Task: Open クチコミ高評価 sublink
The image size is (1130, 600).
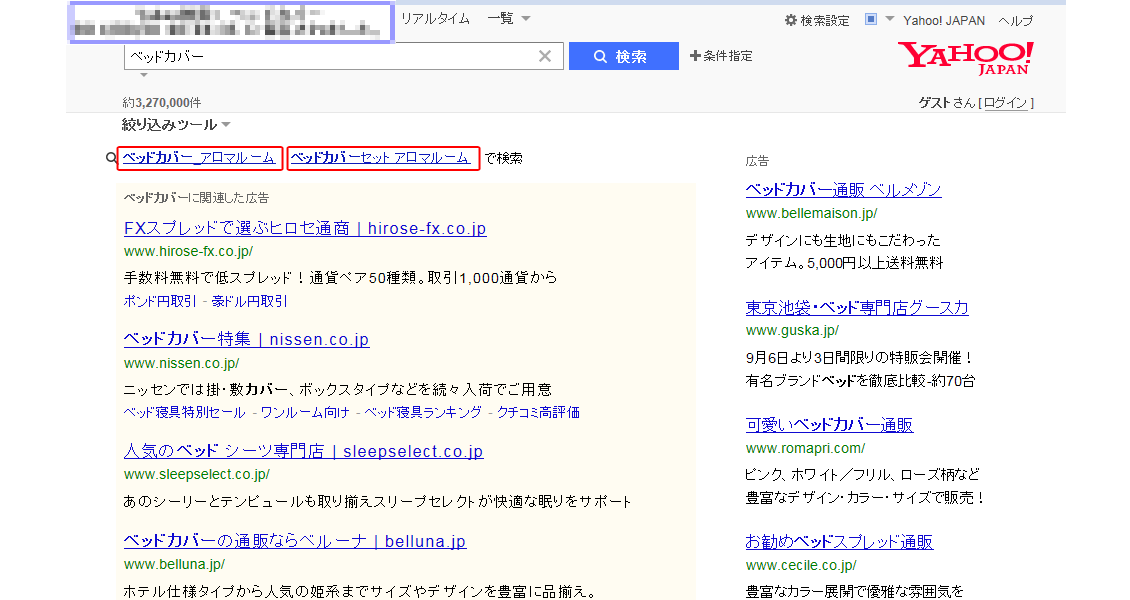Action: coord(538,412)
